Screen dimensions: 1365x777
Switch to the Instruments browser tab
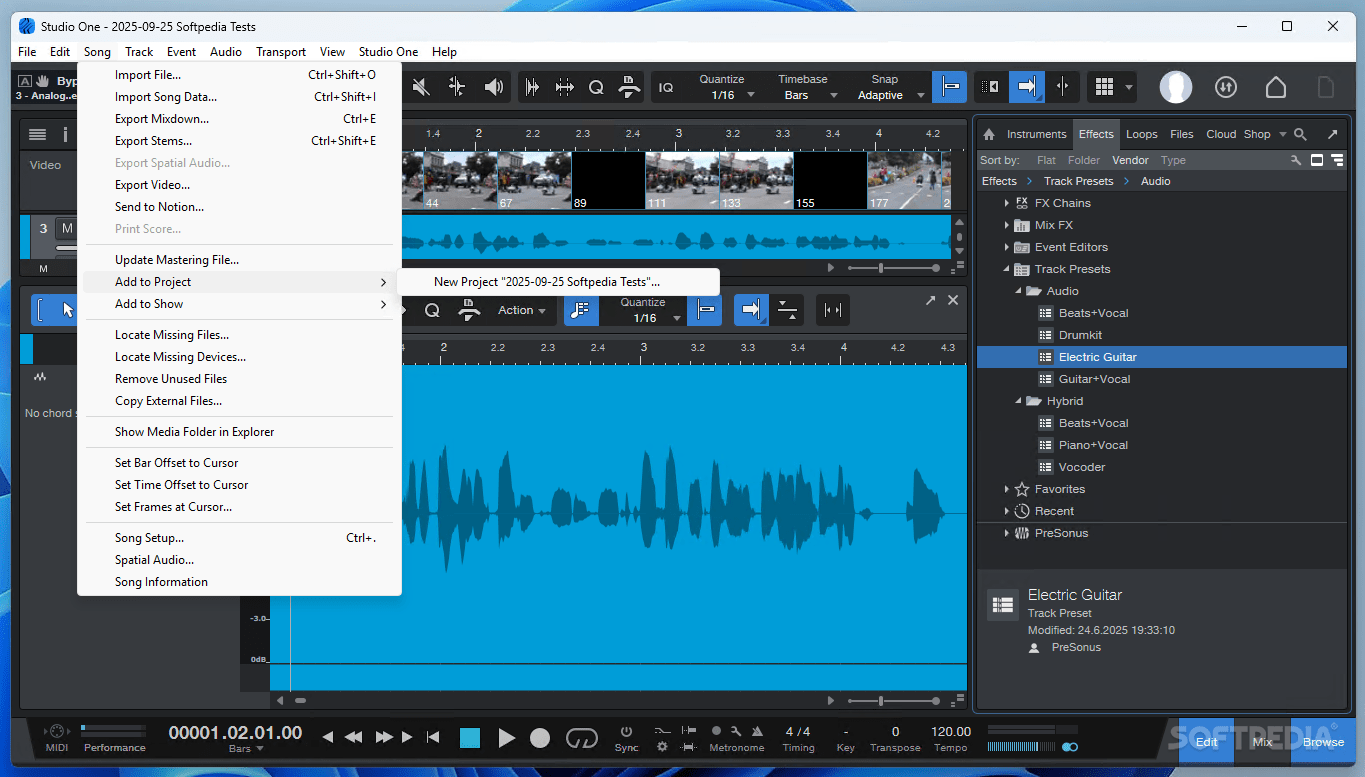click(x=1036, y=134)
